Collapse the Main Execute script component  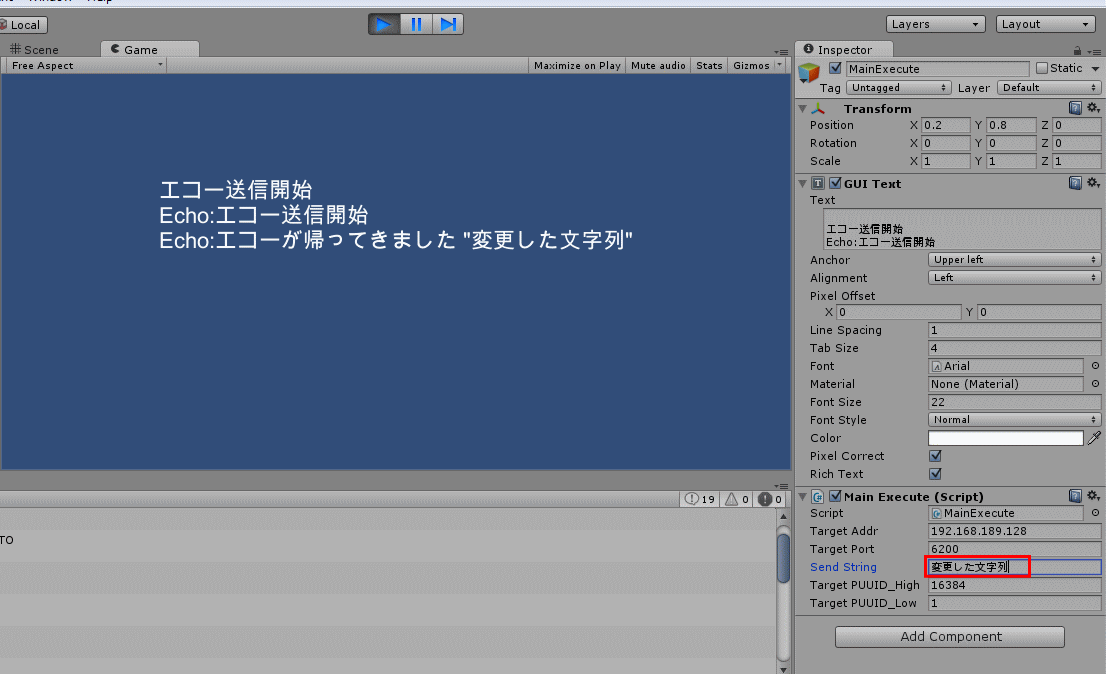(x=802, y=496)
